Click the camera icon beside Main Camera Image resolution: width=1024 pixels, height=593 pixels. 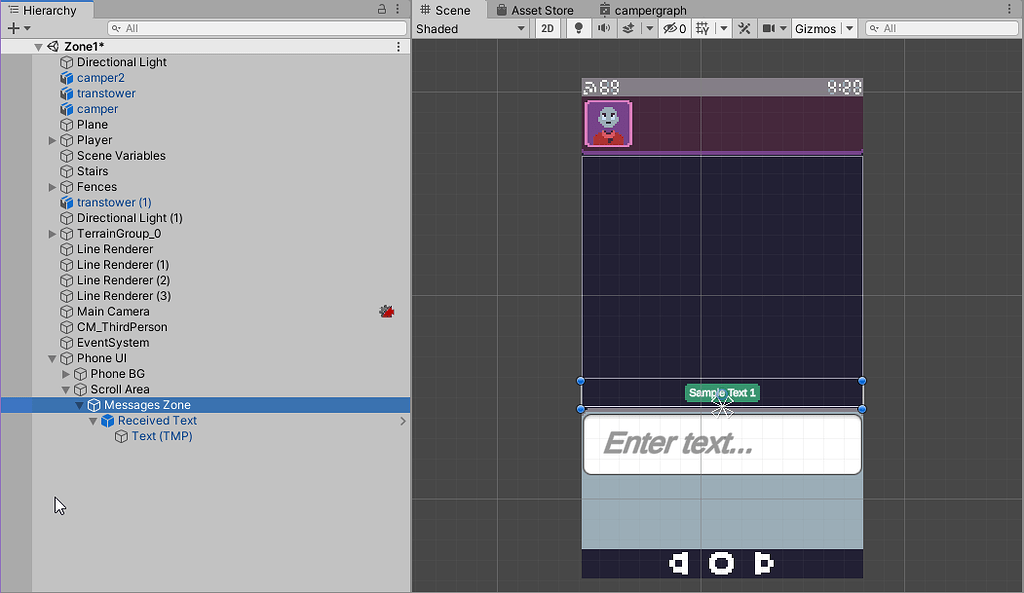coord(386,311)
